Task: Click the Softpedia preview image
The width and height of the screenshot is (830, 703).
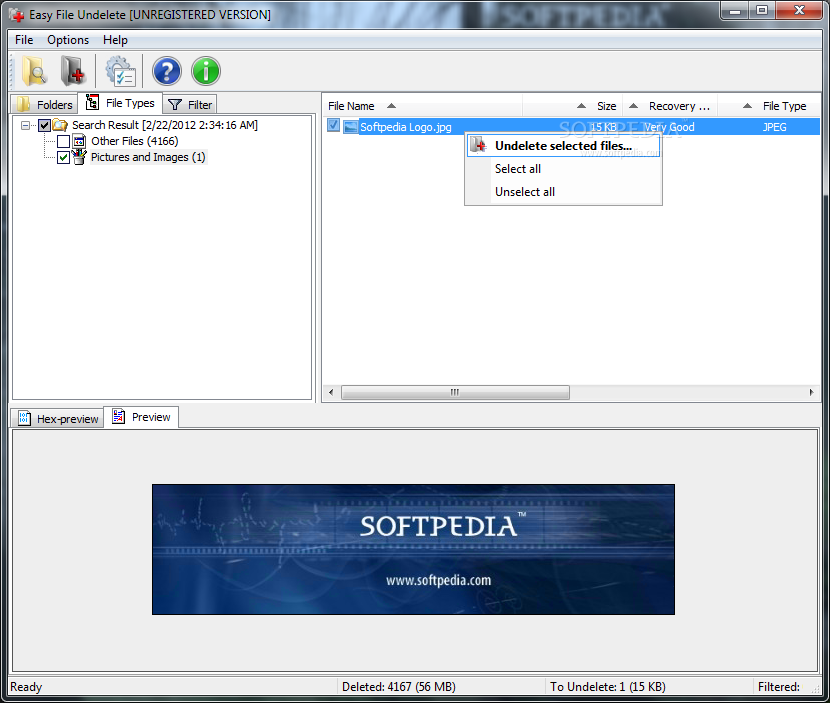Action: (413, 549)
